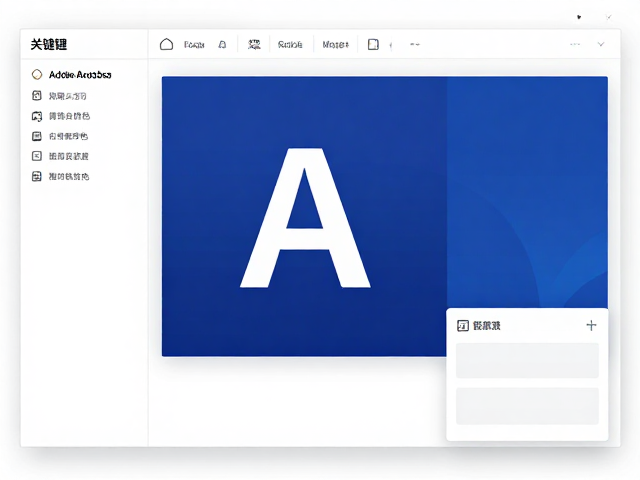Select the upper grey card in the floating panel

tap(527, 360)
